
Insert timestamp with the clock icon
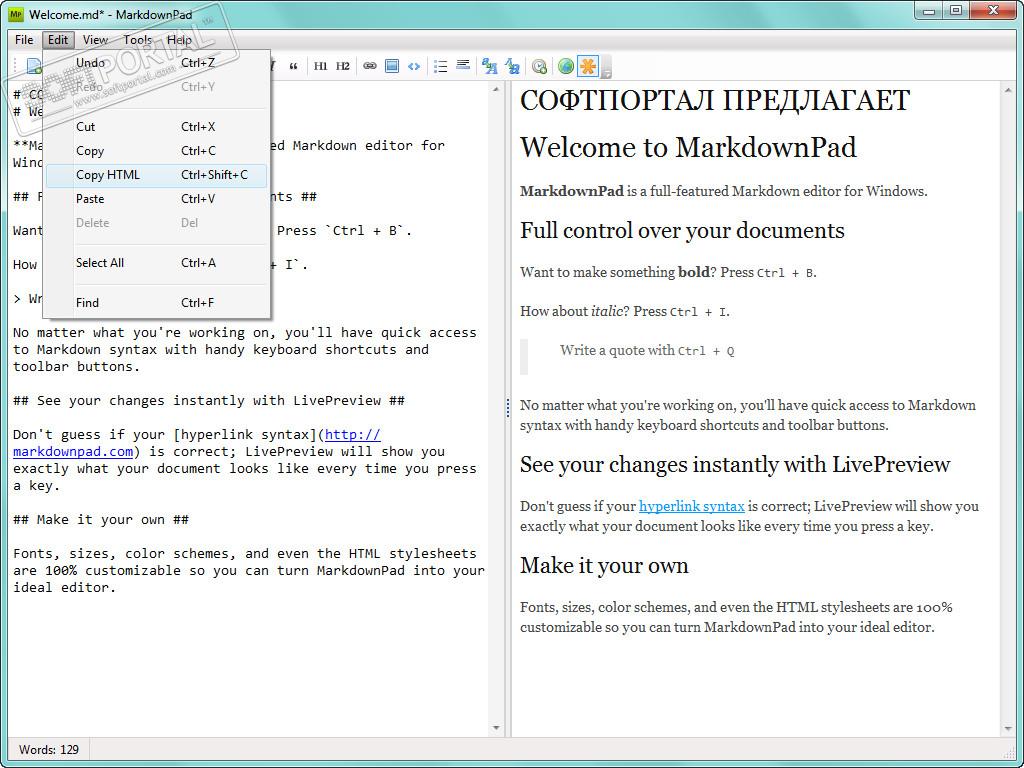539,66
